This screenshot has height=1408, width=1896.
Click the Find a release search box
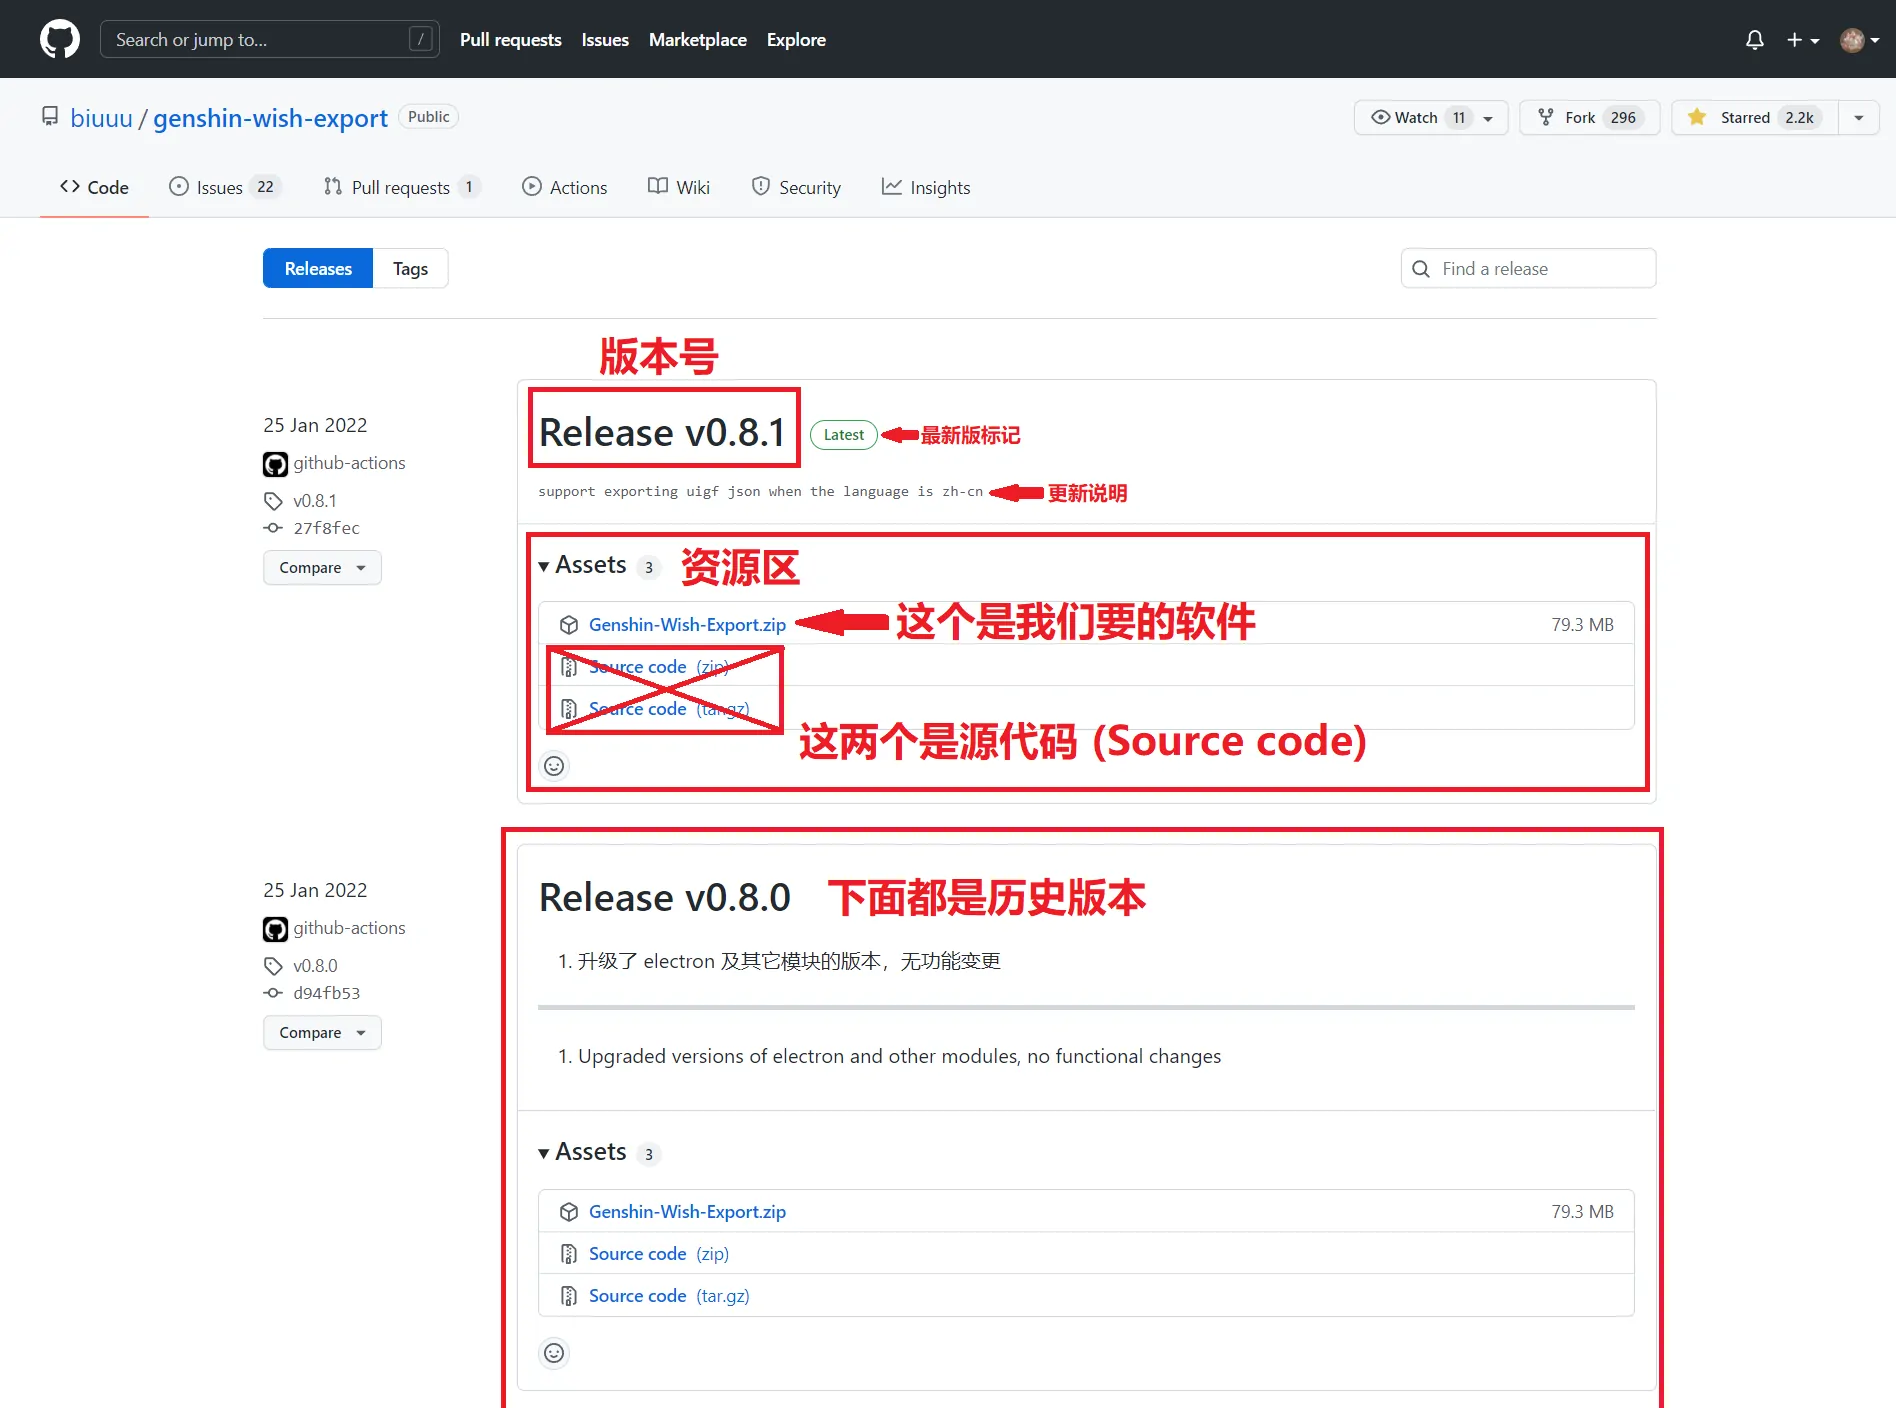[1528, 268]
